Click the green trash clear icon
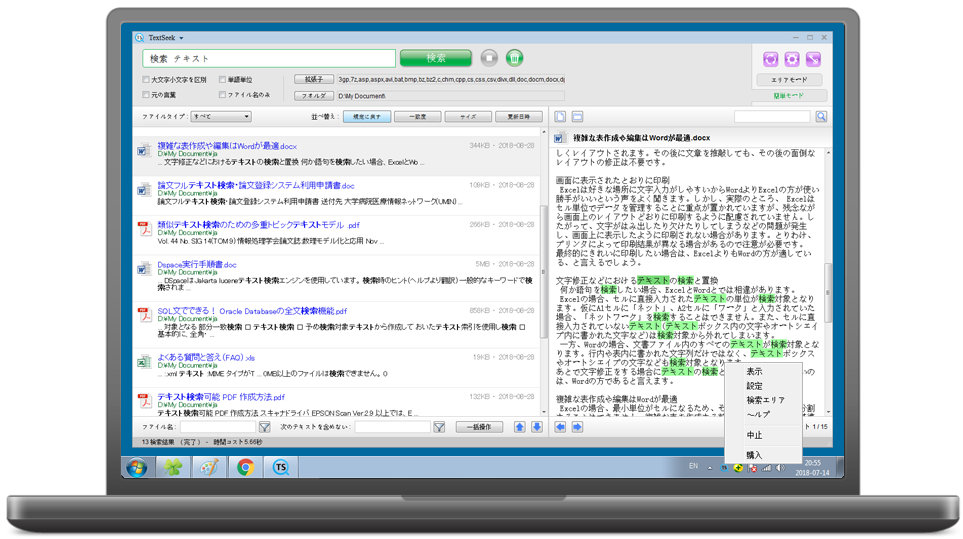The width and height of the screenshot is (963, 539). 514,59
